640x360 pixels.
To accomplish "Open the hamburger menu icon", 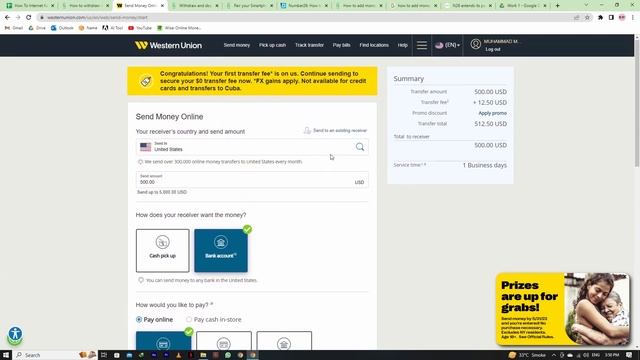I will (422, 45).
